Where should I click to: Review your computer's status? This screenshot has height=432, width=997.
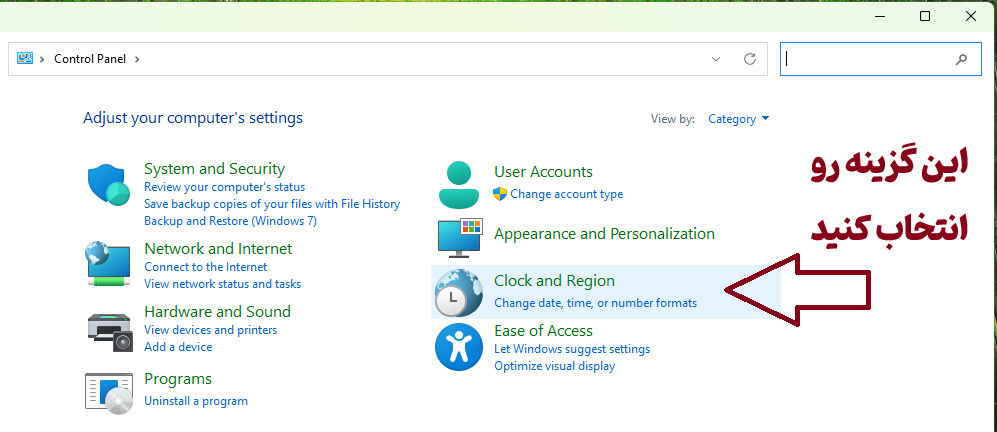coord(224,187)
